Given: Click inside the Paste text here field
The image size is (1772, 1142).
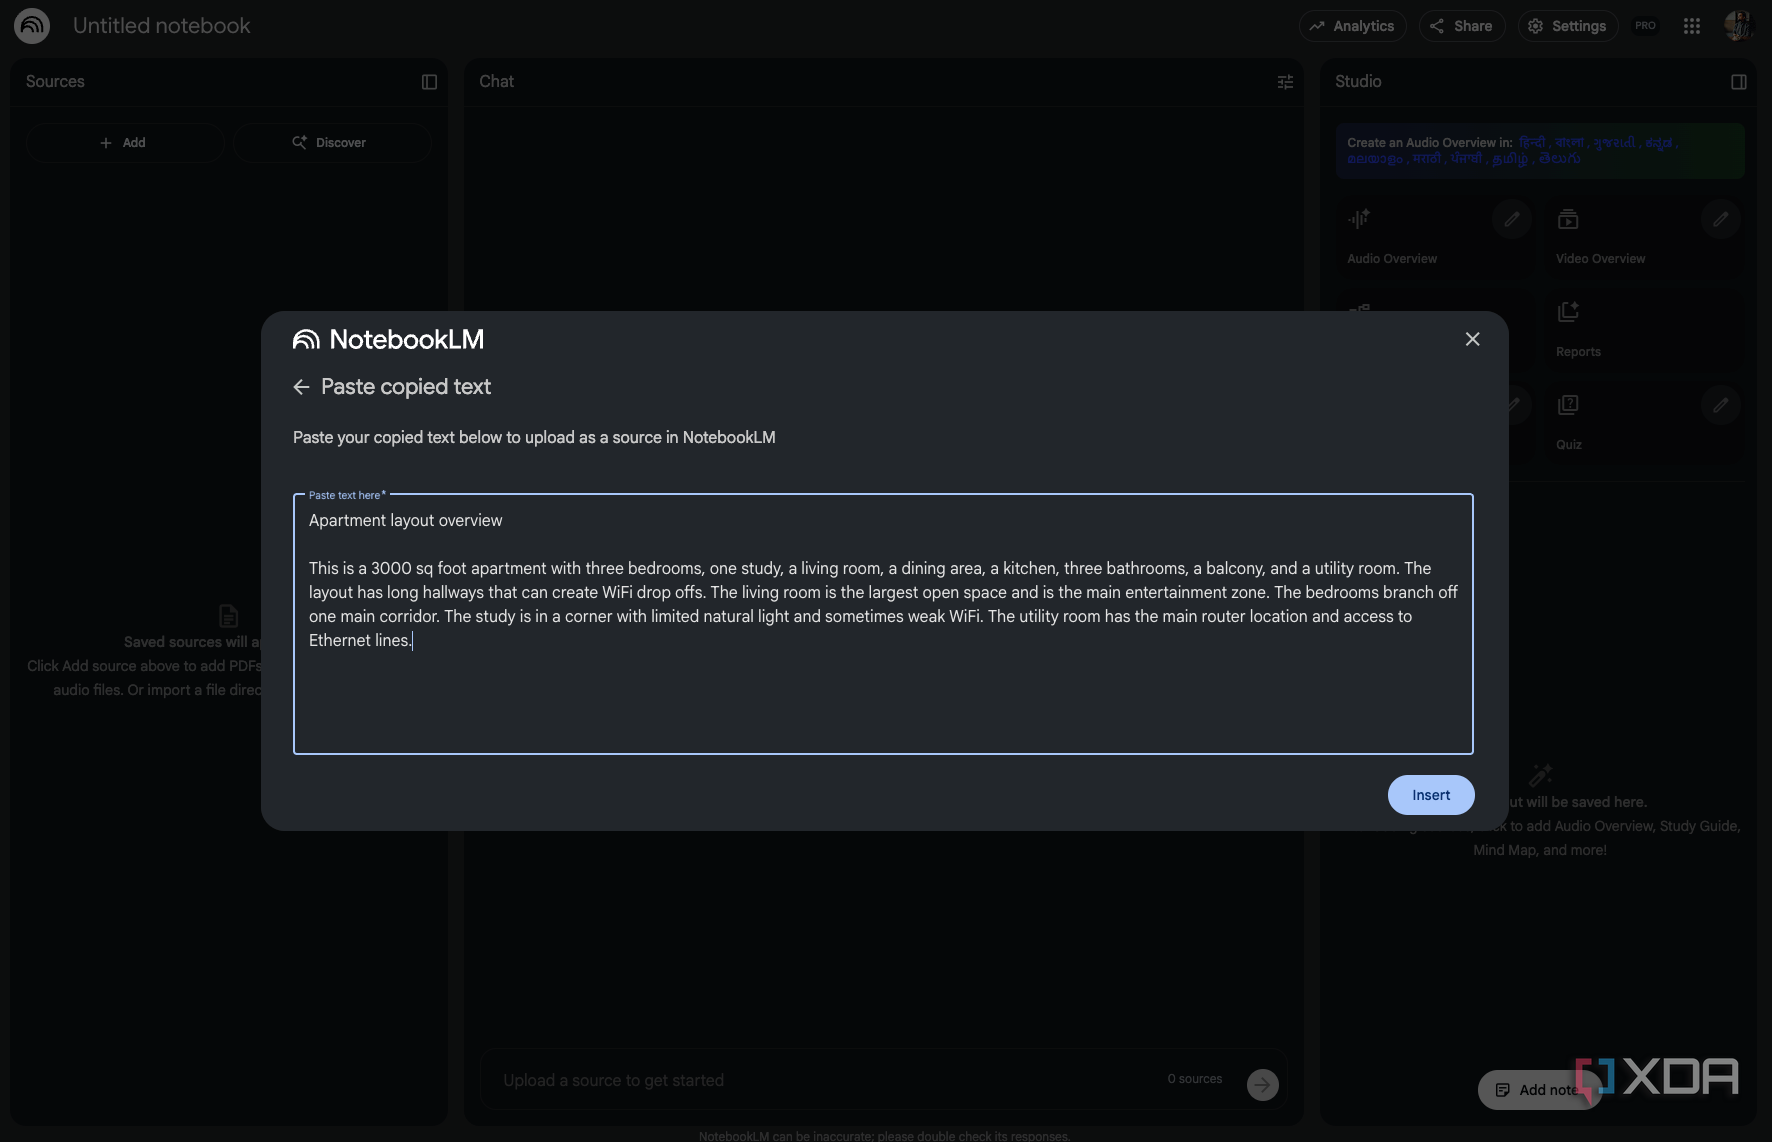Looking at the screenshot, I should pos(883,624).
